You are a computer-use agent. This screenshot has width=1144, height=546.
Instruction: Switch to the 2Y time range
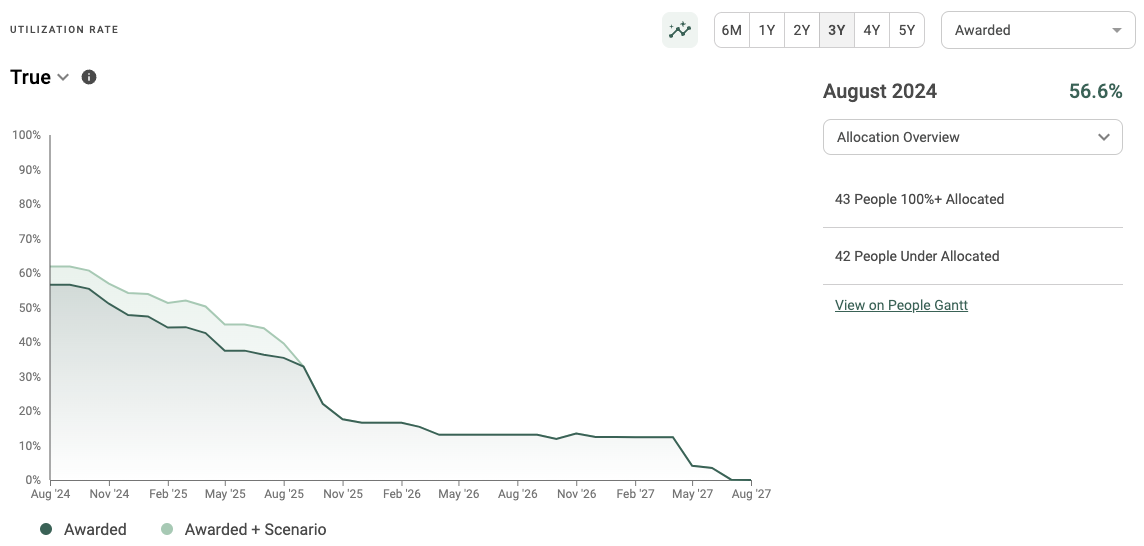click(802, 30)
